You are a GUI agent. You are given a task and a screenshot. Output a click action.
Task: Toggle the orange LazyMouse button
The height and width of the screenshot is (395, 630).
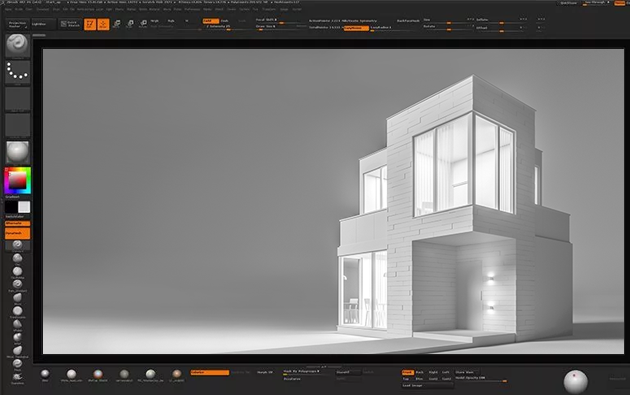[356, 28]
